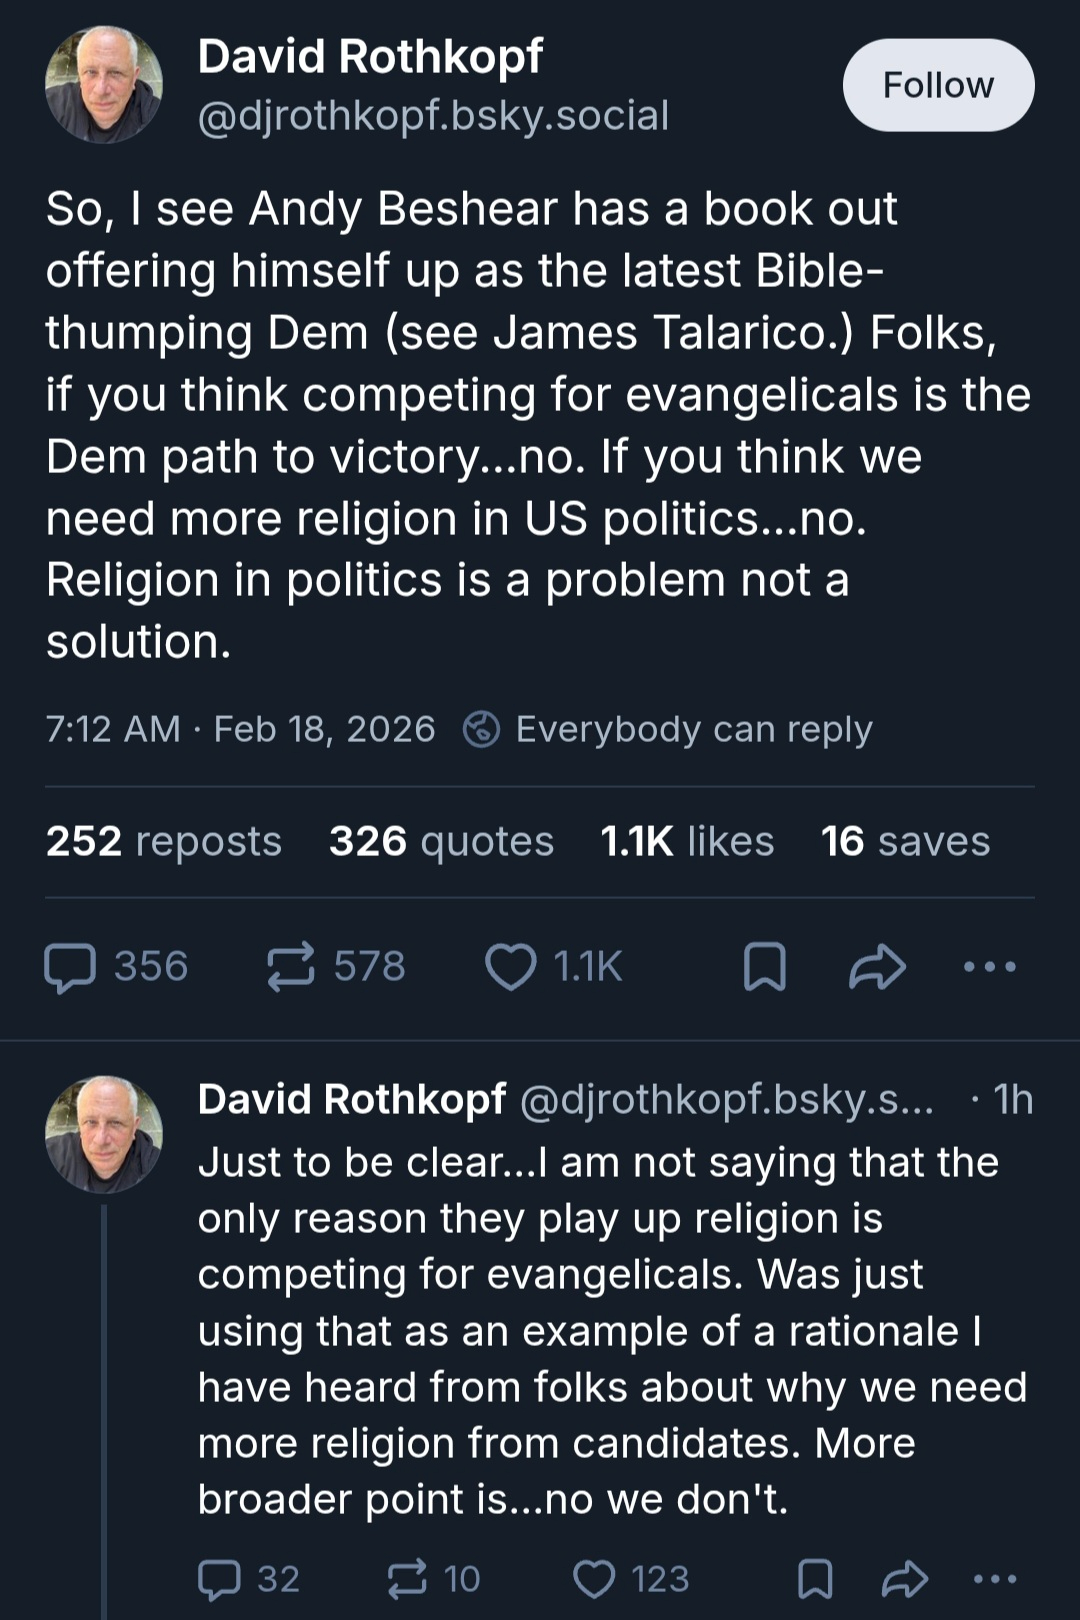The height and width of the screenshot is (1620, 1080).
Task: Share the main post via arrow icon
Action: (877, 967)
